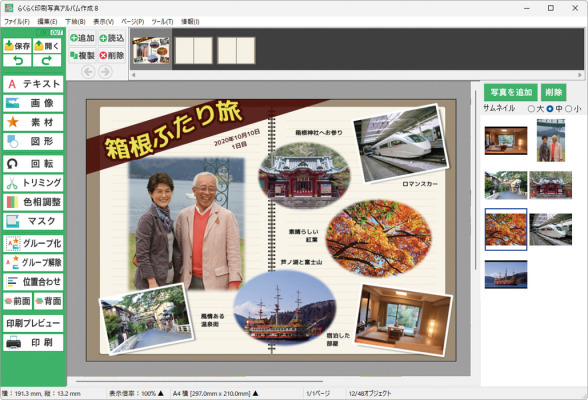
Task: Open the ツール(T) menu
Action: tap(162, 22)
